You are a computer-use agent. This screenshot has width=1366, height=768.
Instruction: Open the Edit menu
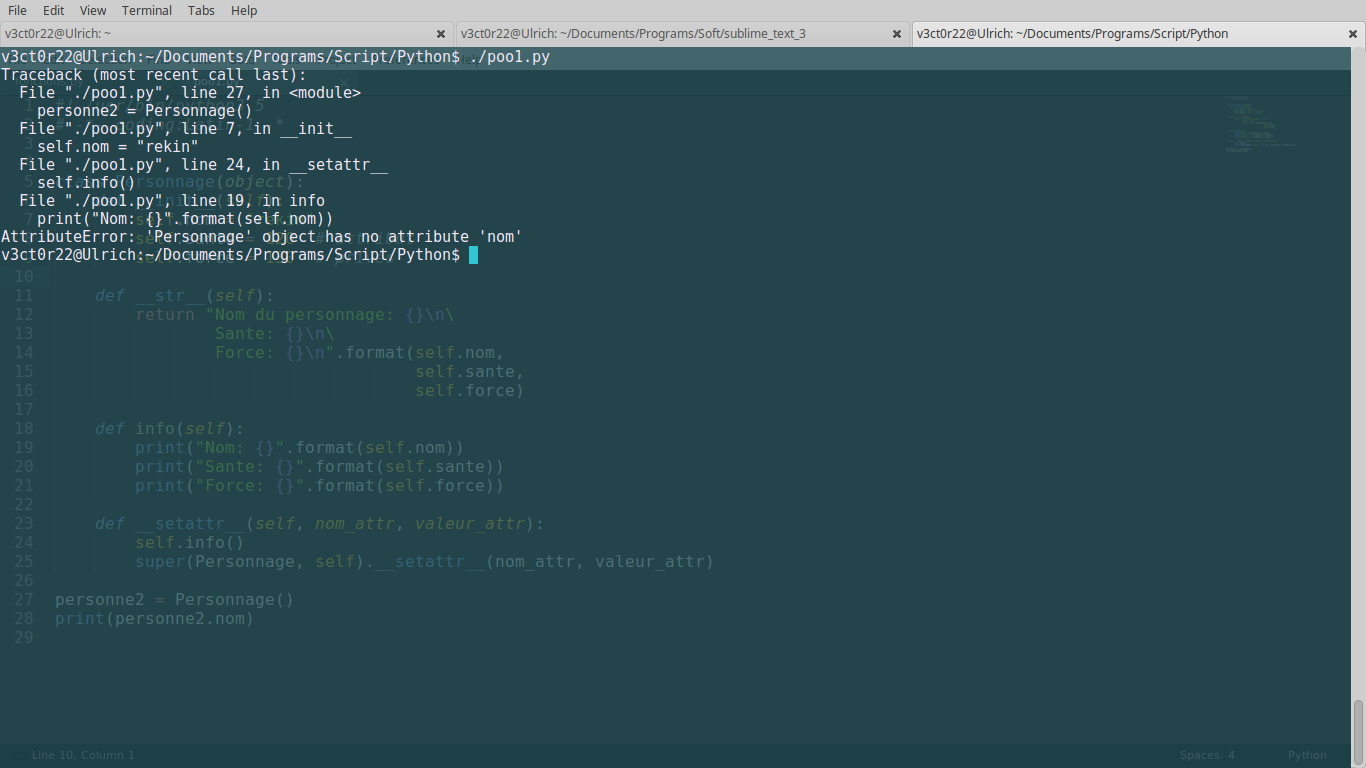(53, 10)
